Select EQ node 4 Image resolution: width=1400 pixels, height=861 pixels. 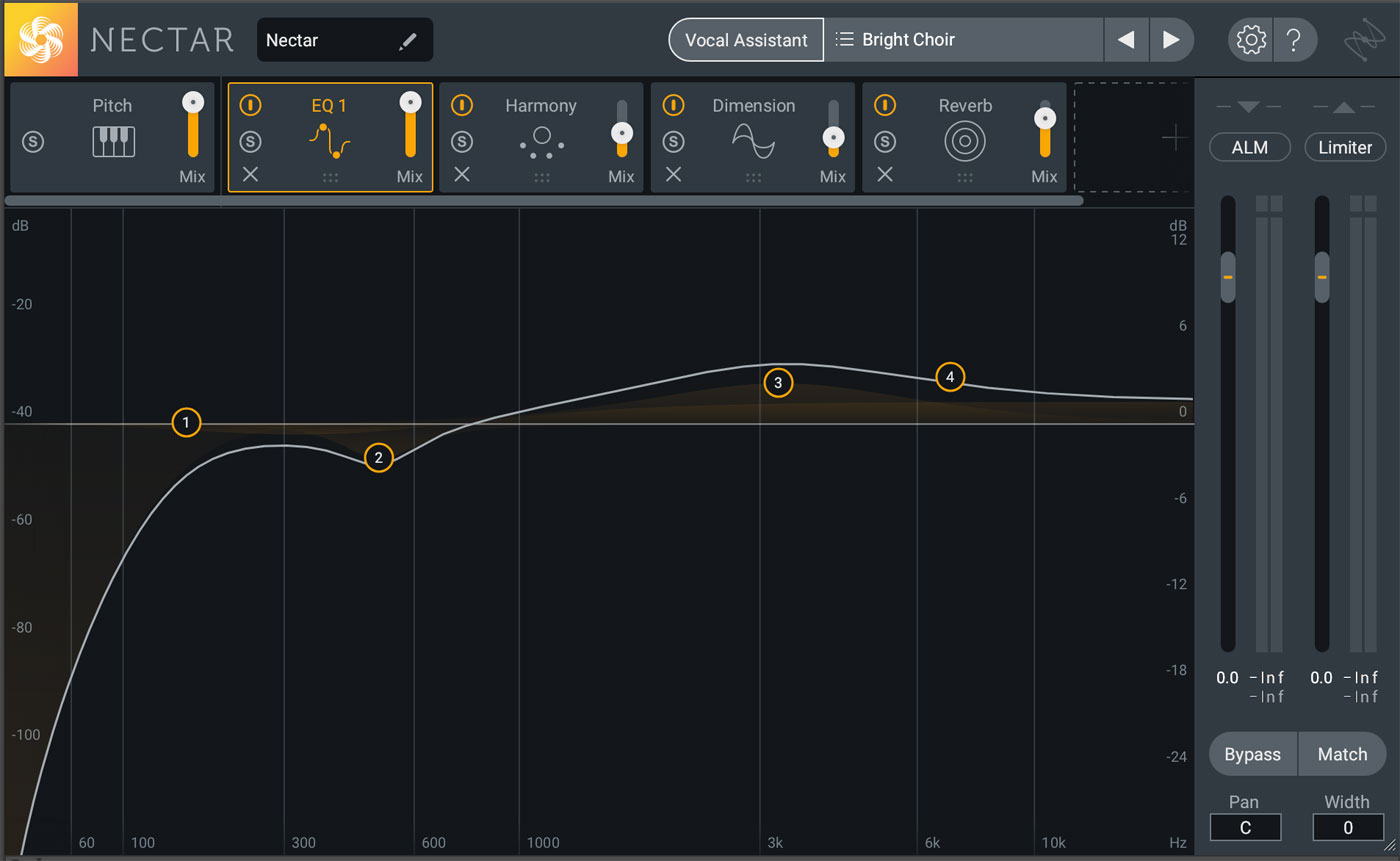point(950,376)
